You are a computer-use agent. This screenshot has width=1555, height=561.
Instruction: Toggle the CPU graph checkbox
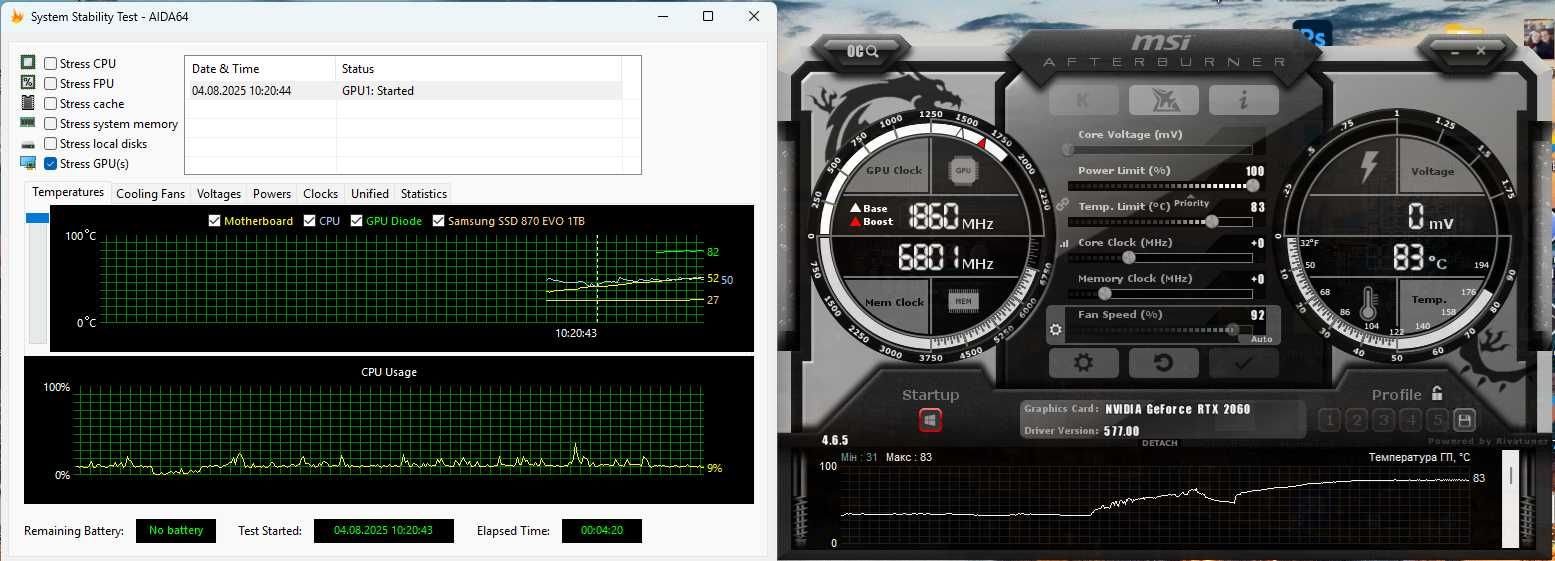point(310,221)
